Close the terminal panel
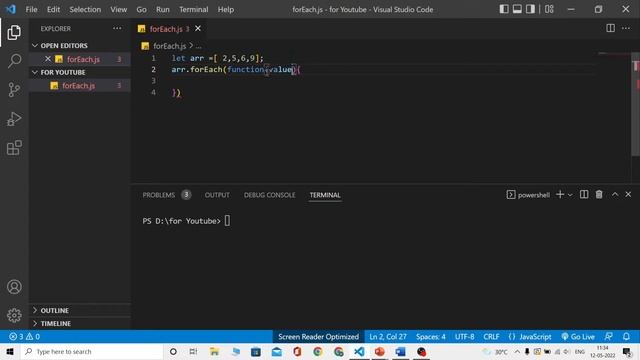 click(x=628, y=195)
